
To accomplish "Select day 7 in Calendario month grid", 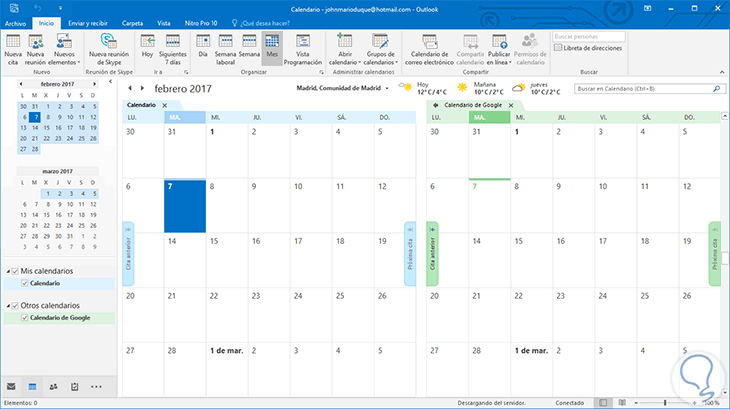I will tap(185, 206).
